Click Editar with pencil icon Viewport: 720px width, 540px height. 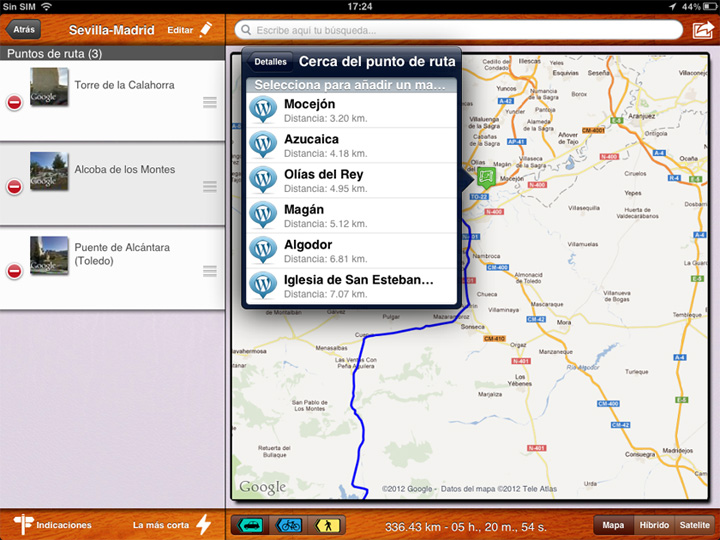click(190, 30)
